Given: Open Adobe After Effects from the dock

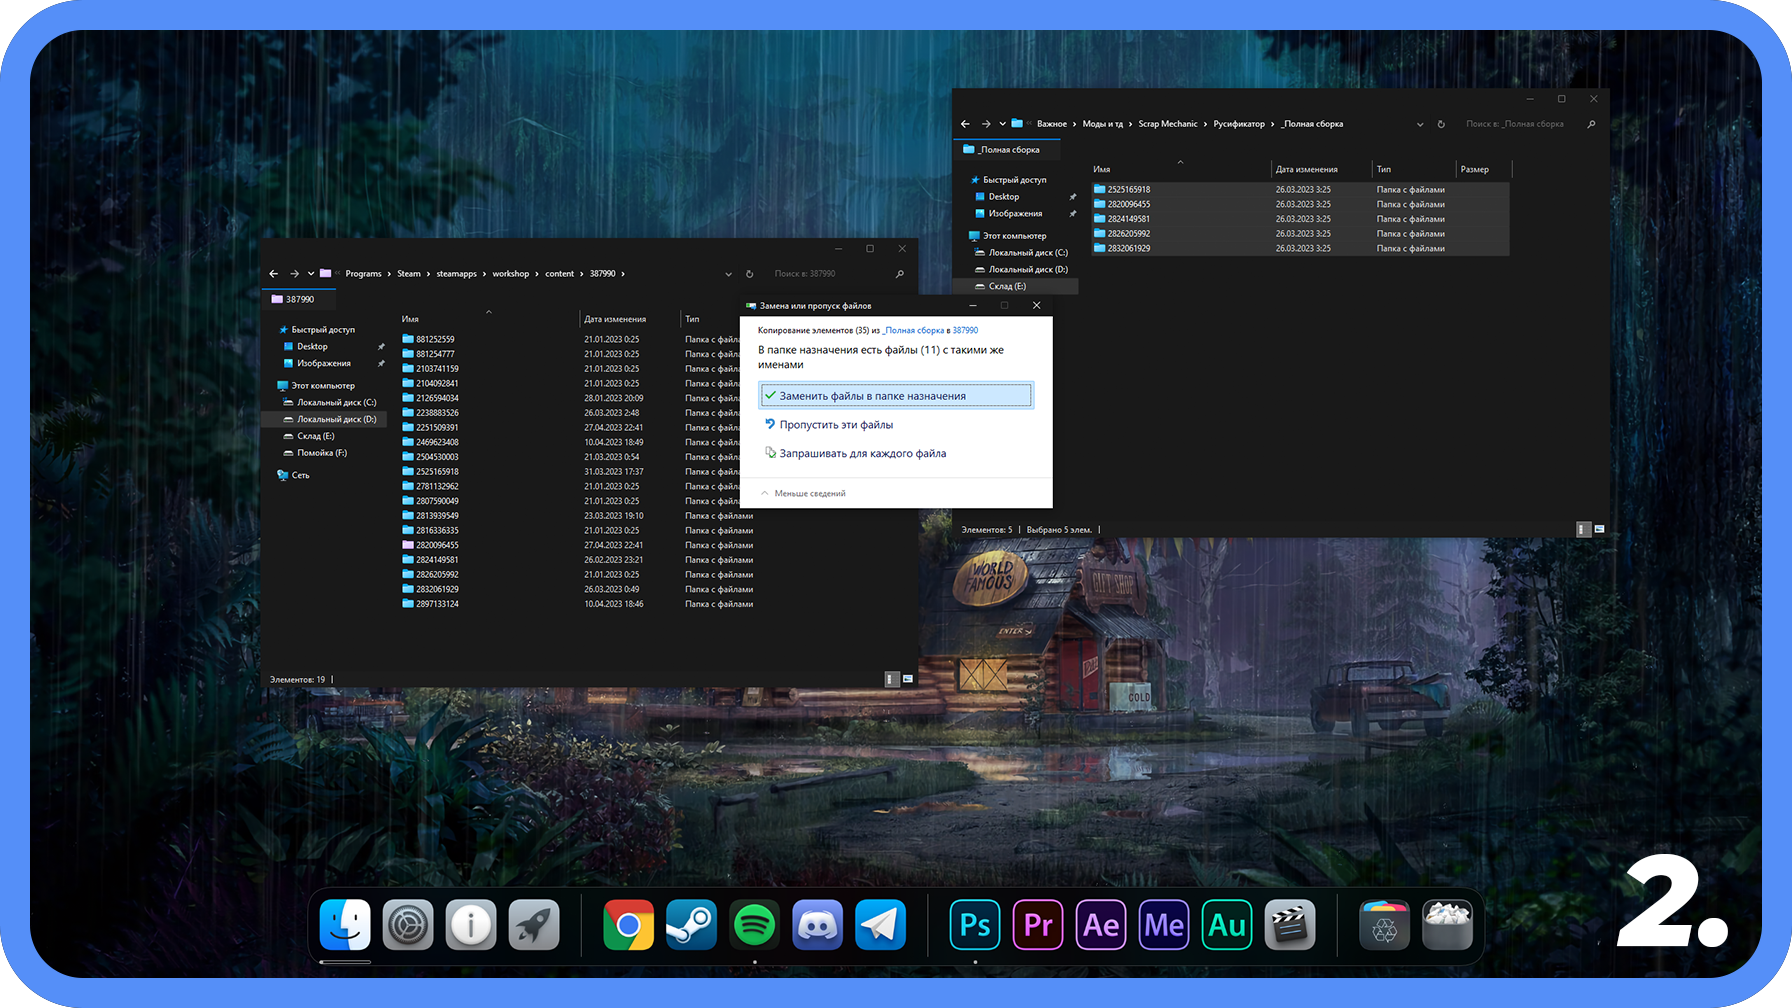Looking at the screenshot, I should (x=1101, y=925).
